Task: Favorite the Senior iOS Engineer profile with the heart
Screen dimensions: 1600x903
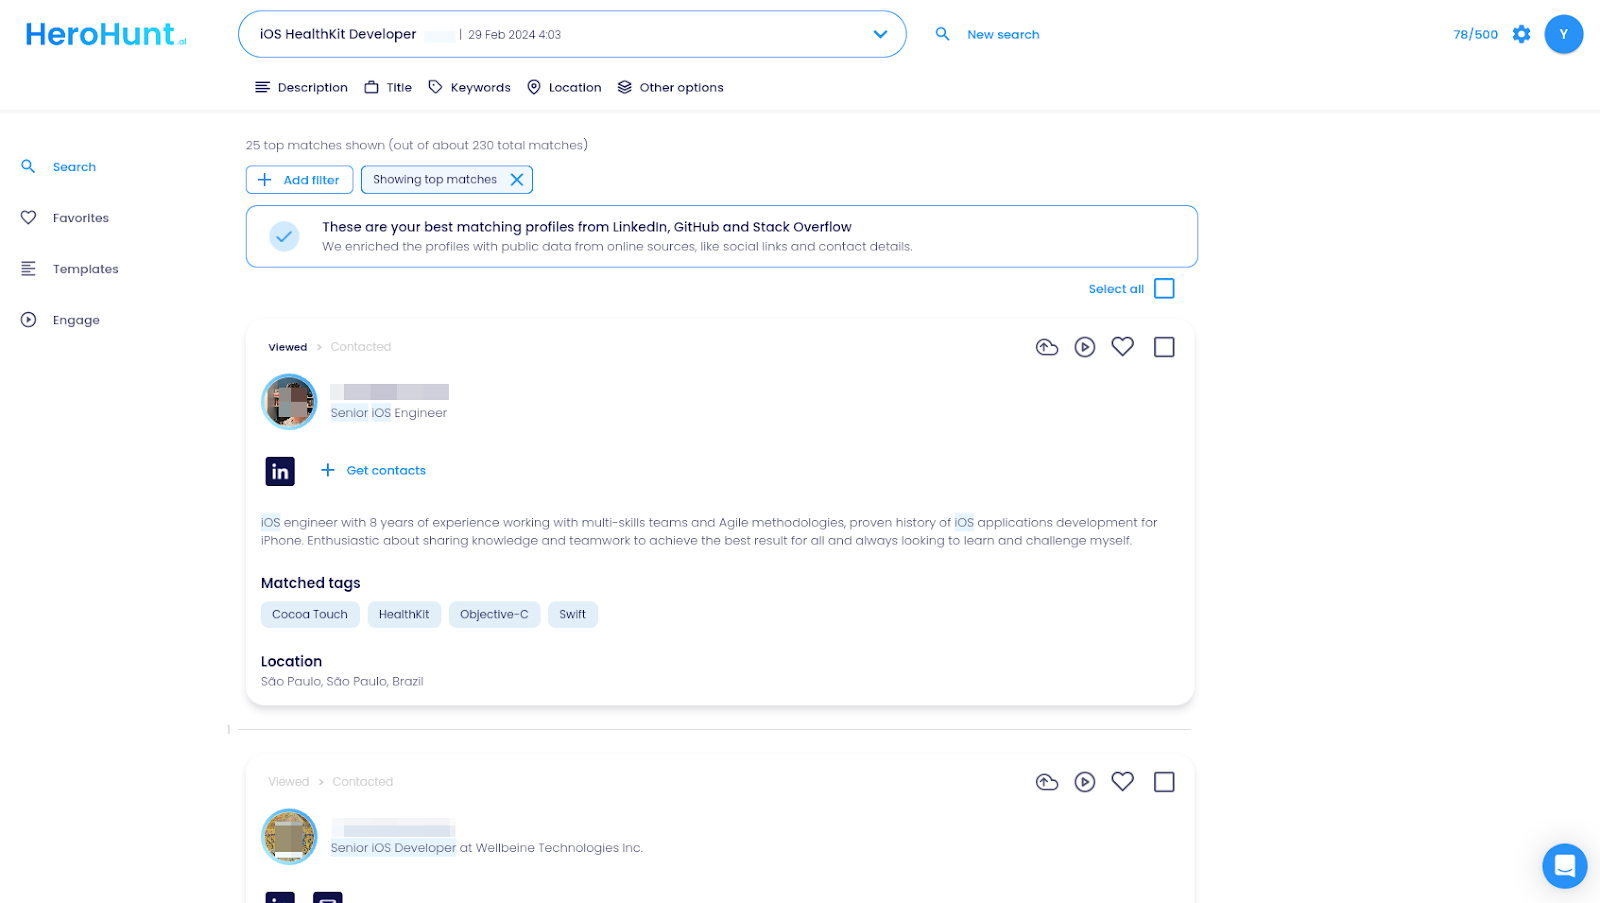Action: [1122, 347]
